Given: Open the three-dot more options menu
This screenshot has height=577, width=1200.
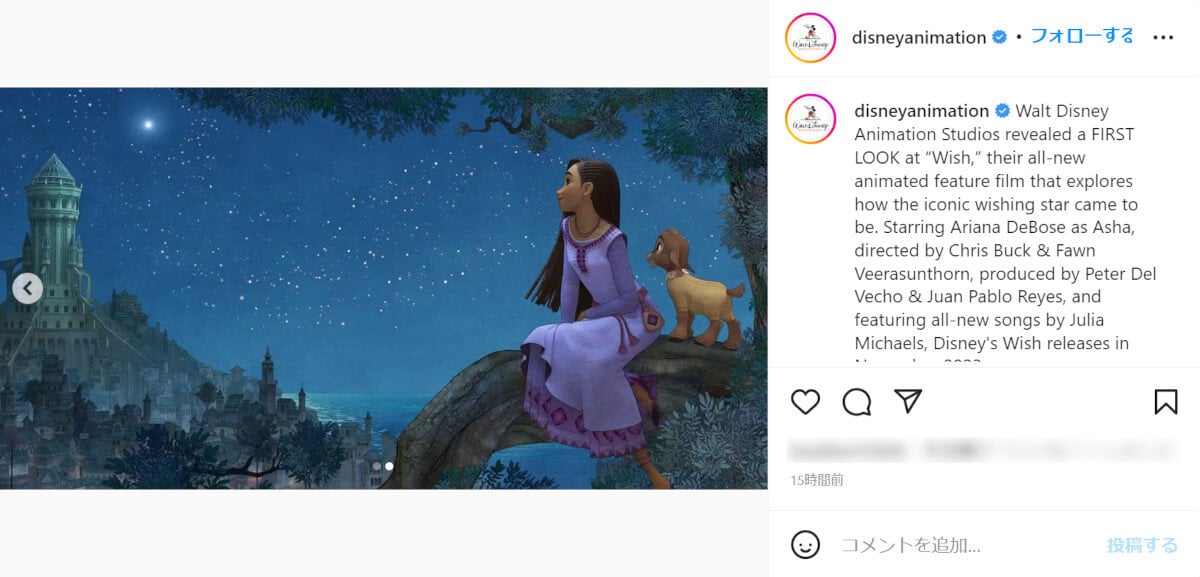Looking at the screenshot, I should coord(1163,37).
